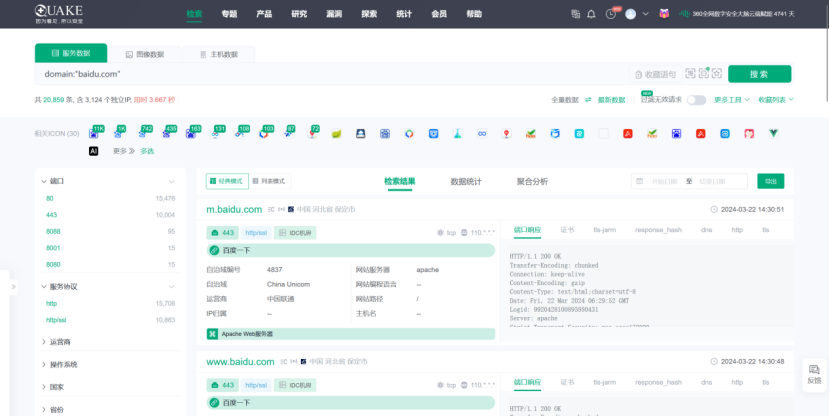The image size is (830, 416).
Task: Select the related favicon with the 131 badge
Action: click(x=215, y=134)
